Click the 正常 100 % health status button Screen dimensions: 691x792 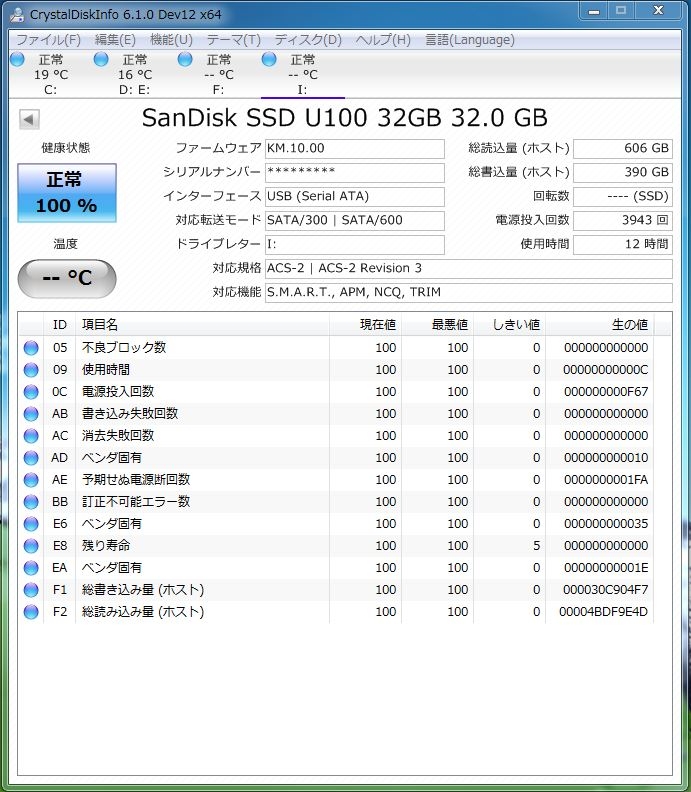(67, 192)
